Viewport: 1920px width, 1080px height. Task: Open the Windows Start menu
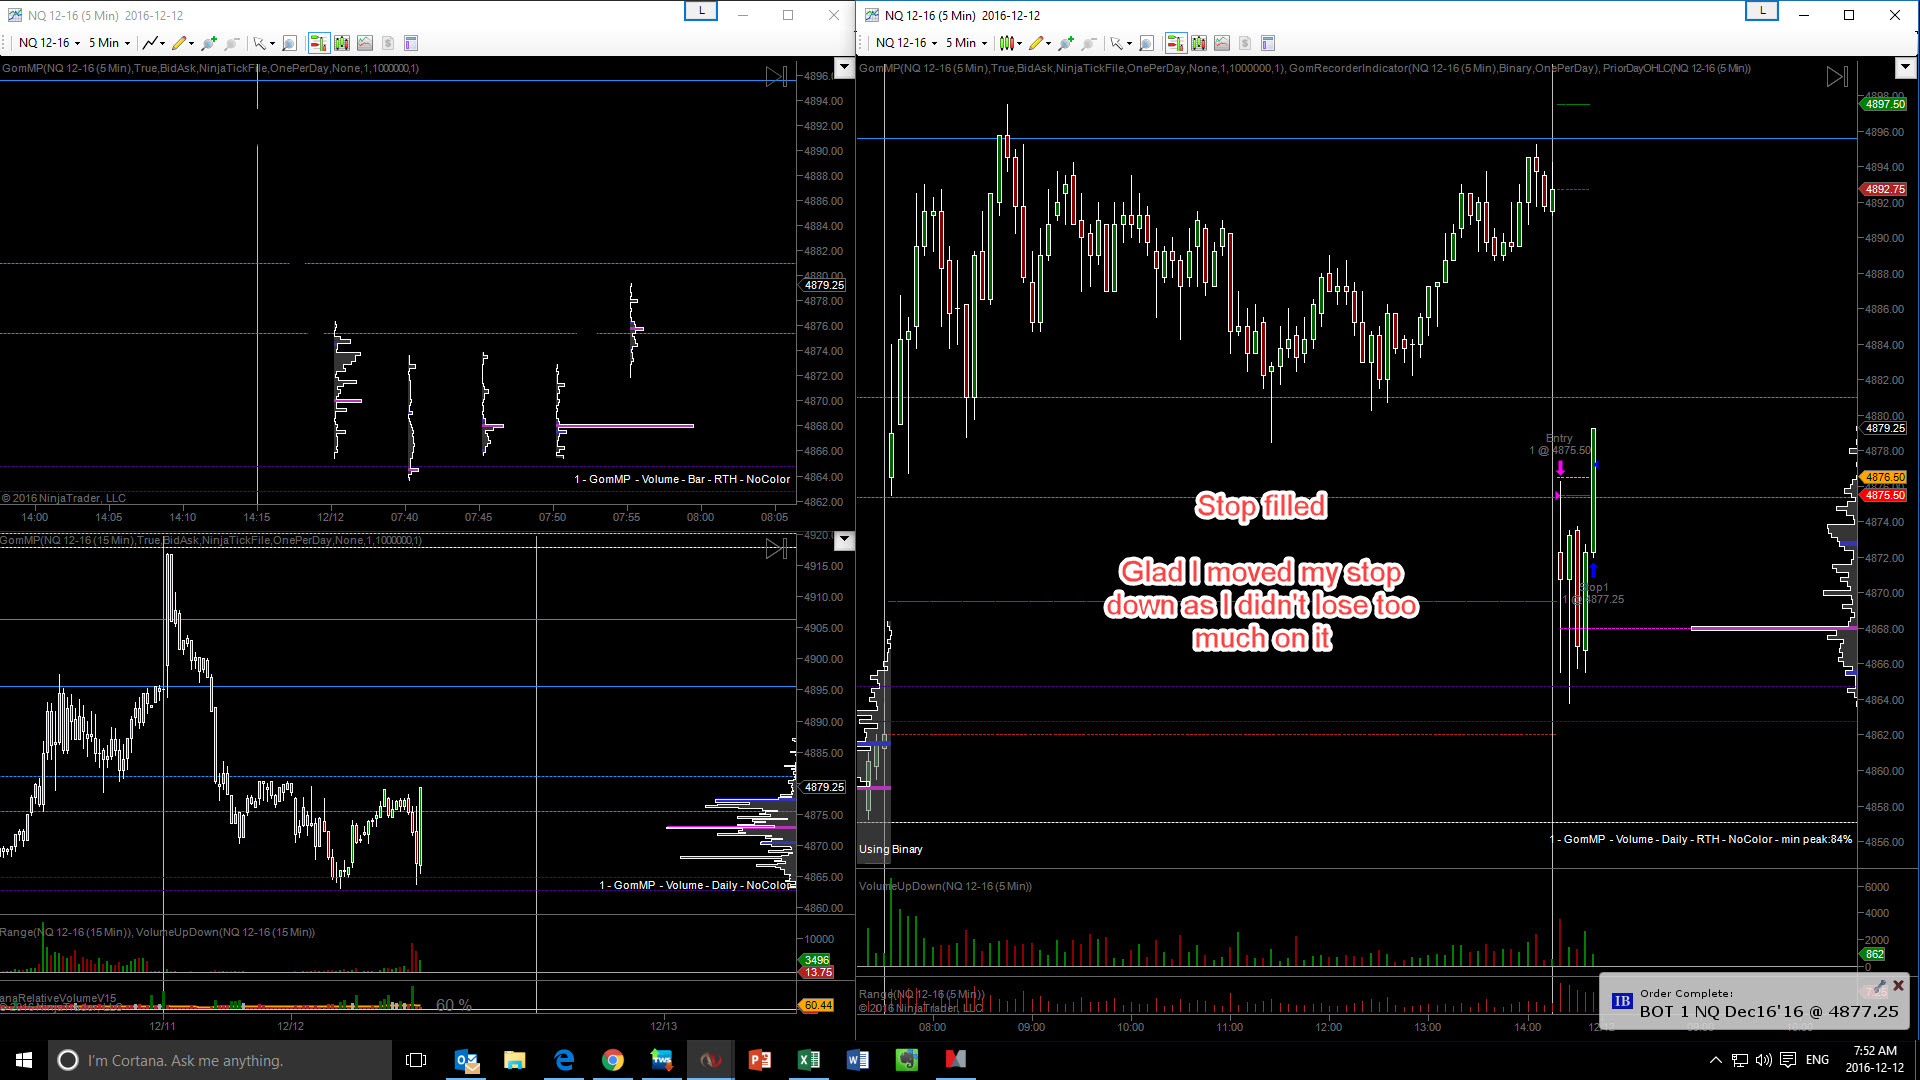tap(24, 1060)
